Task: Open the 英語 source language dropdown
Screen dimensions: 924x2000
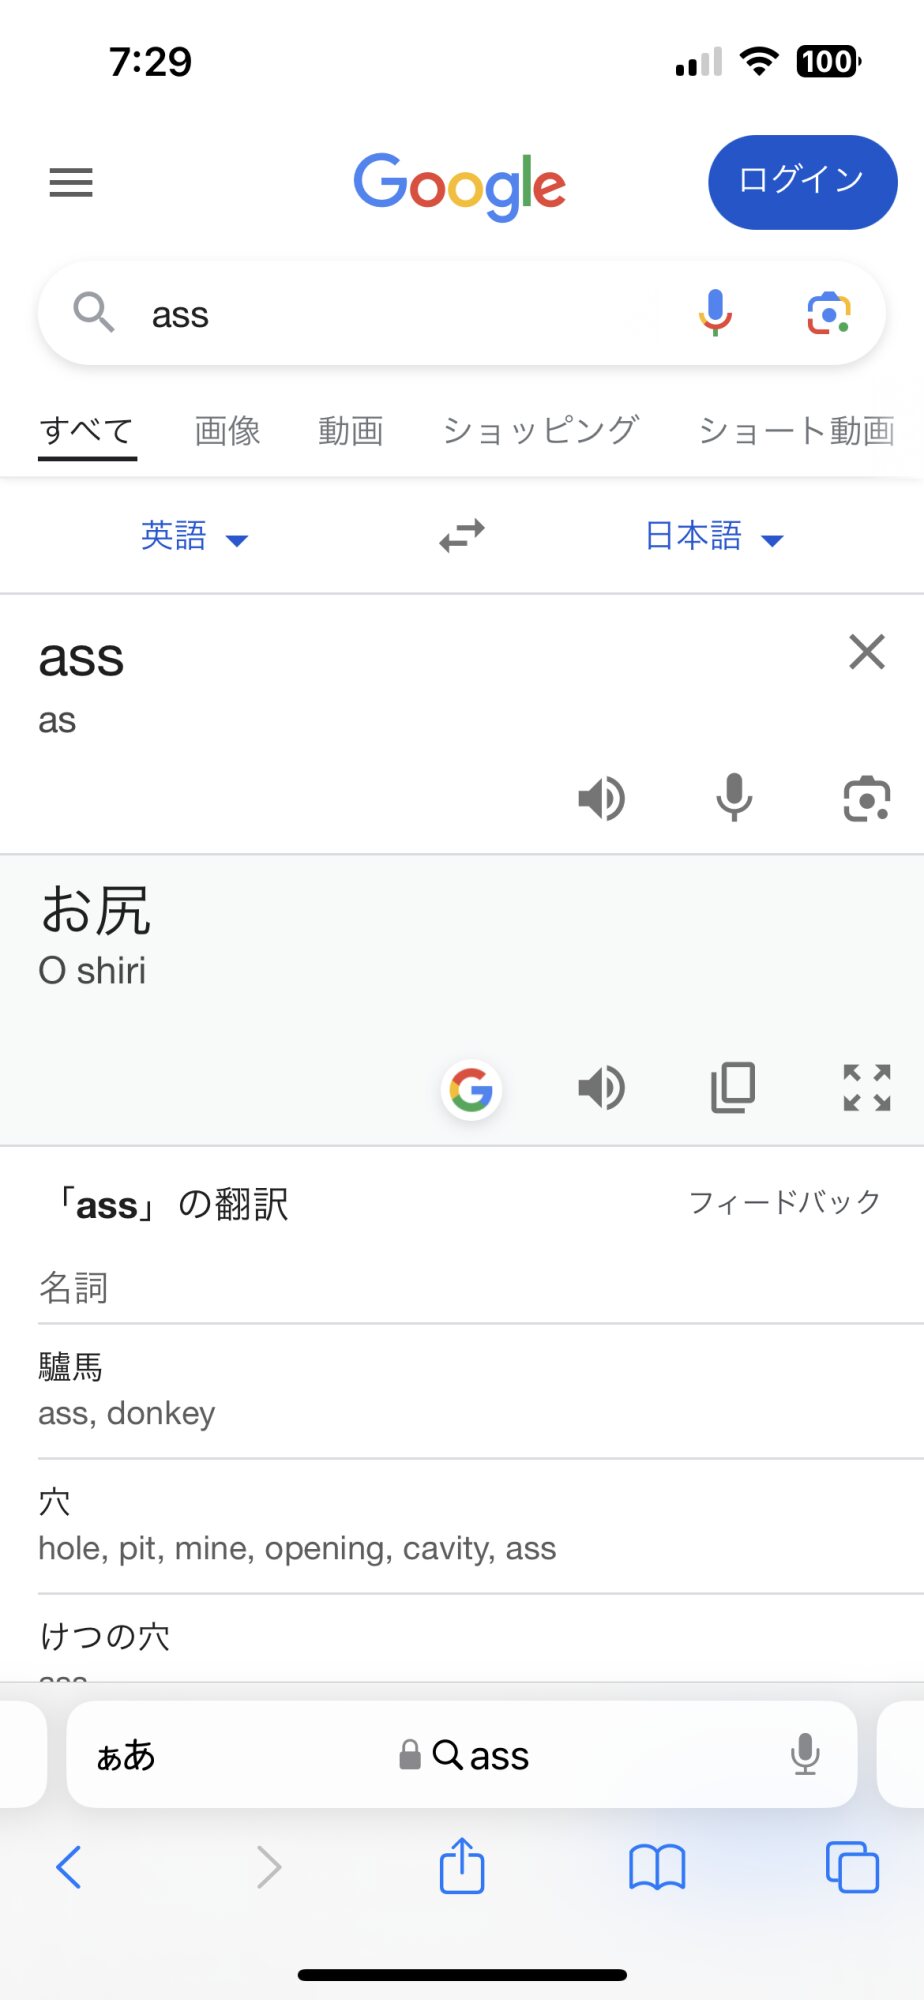Action: pyautogui.click(x=194, y=536)
